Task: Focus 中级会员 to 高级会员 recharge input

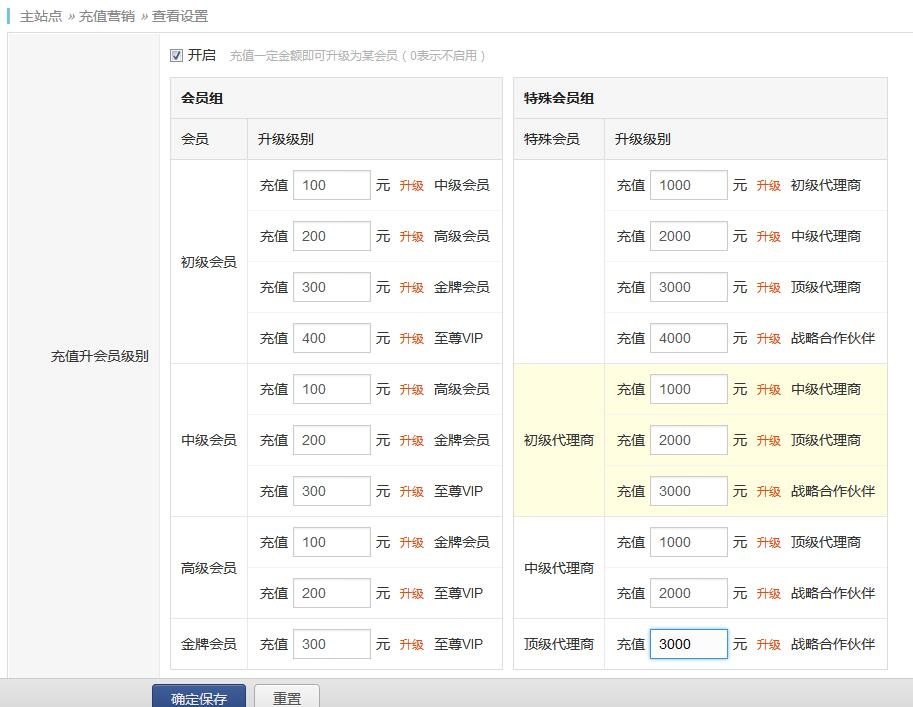Action: pyautogui.click(x=331, y=389)
